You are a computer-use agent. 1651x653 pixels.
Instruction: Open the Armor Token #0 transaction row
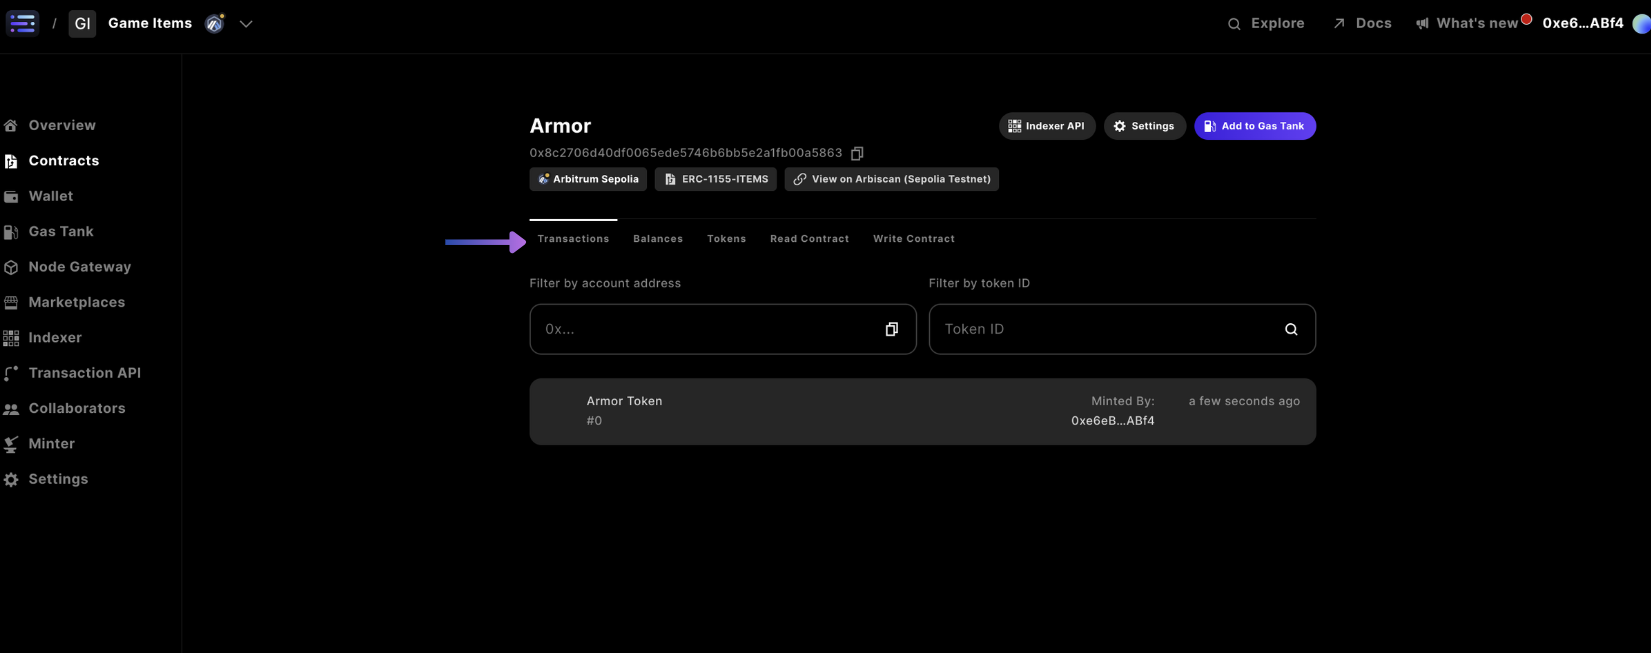pos(921,411)
